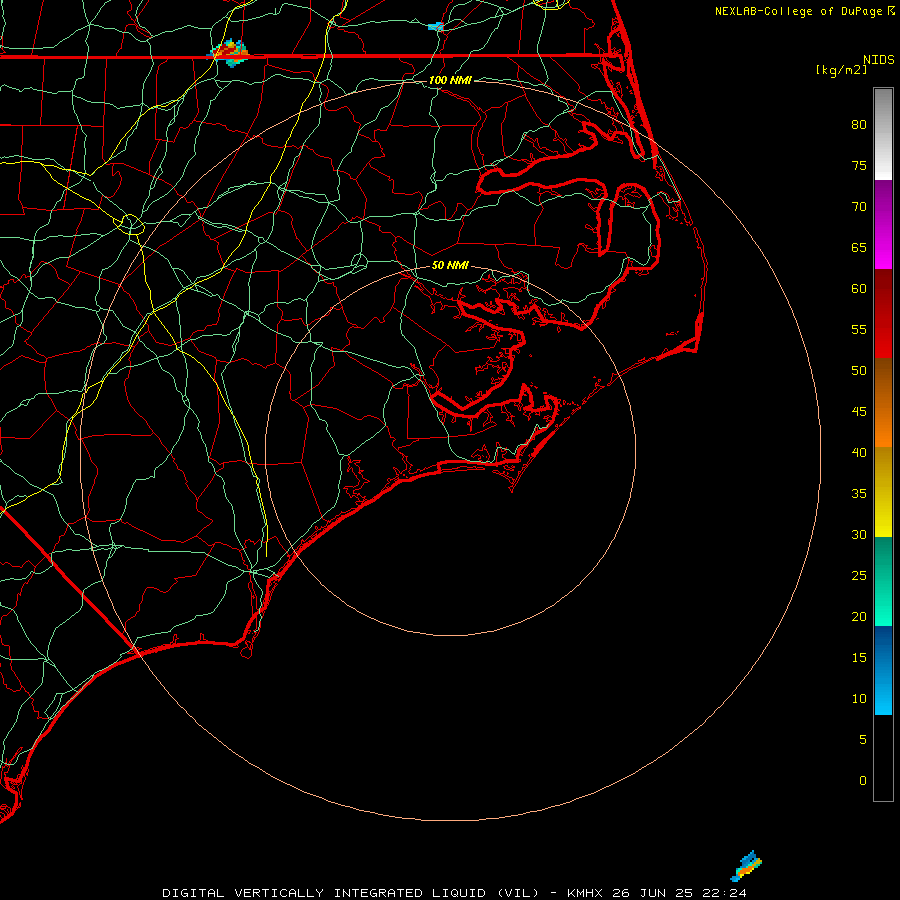Screen dimensions: 900x900
Task: Select the yellow segment of the color bar
Action: (883, 492)
